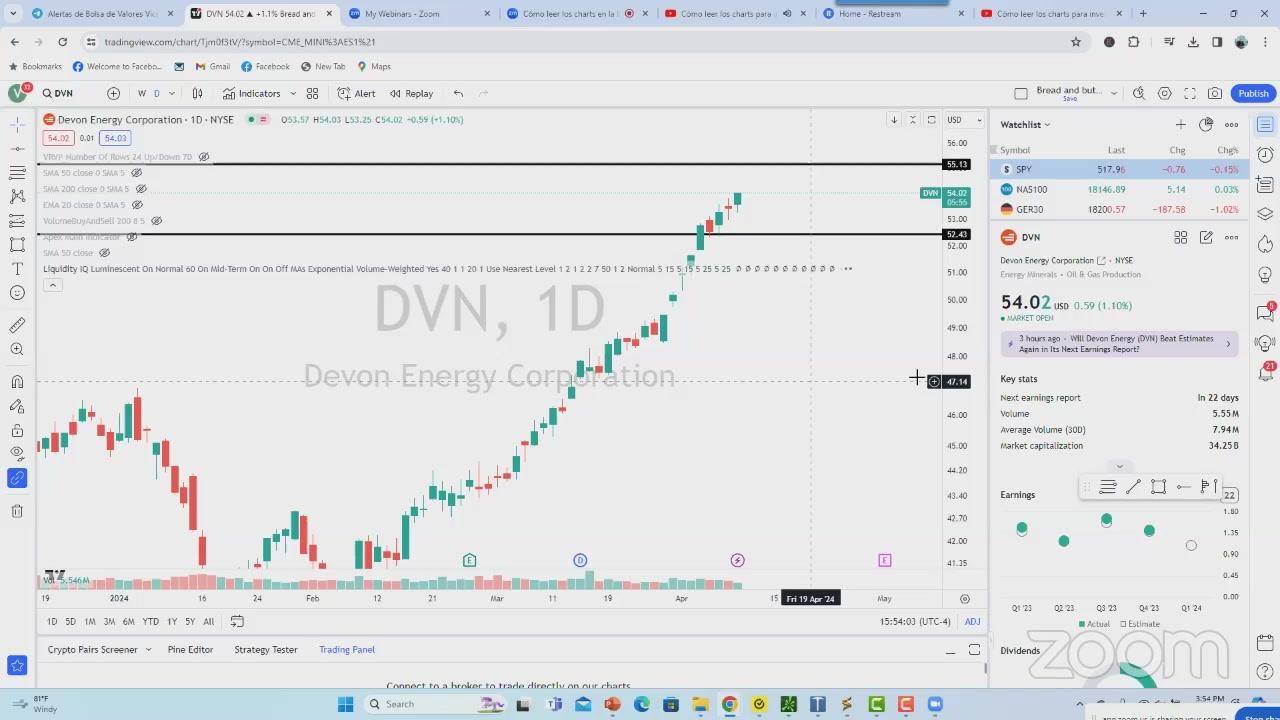Take a chart snapshot with the camera icon

[x=1215, y=93]
